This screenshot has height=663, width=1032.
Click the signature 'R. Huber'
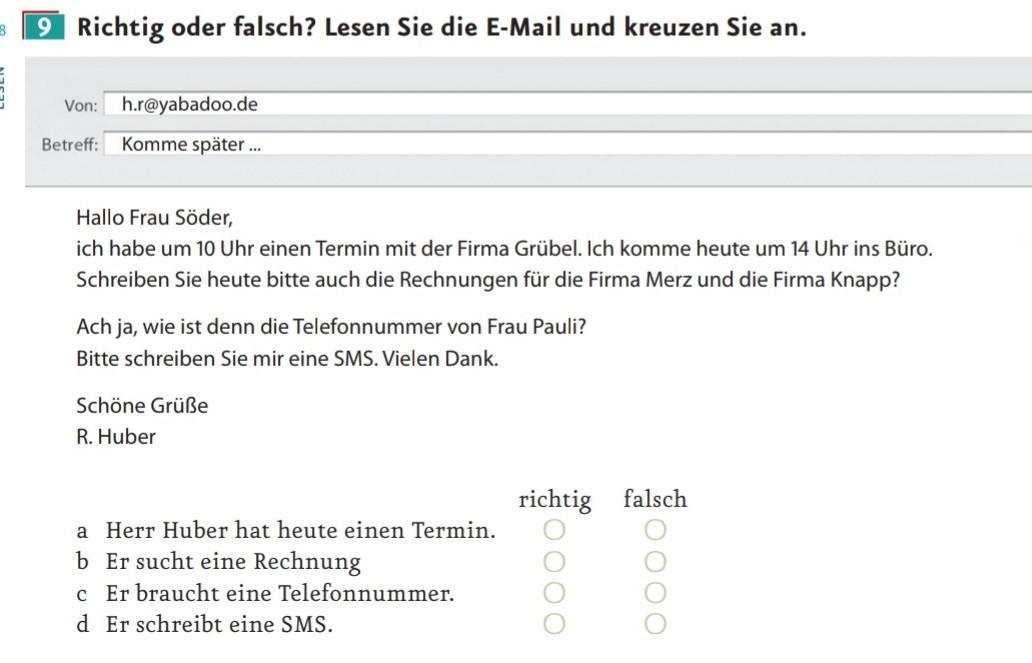(x=116, y=437)
